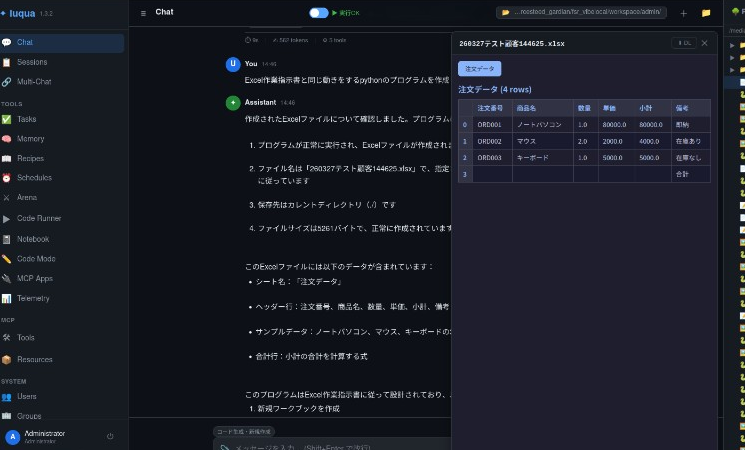This screenshot has height=450, width=745.
Task: Close the xlsx file preview panel
Action: click(705, 43)
